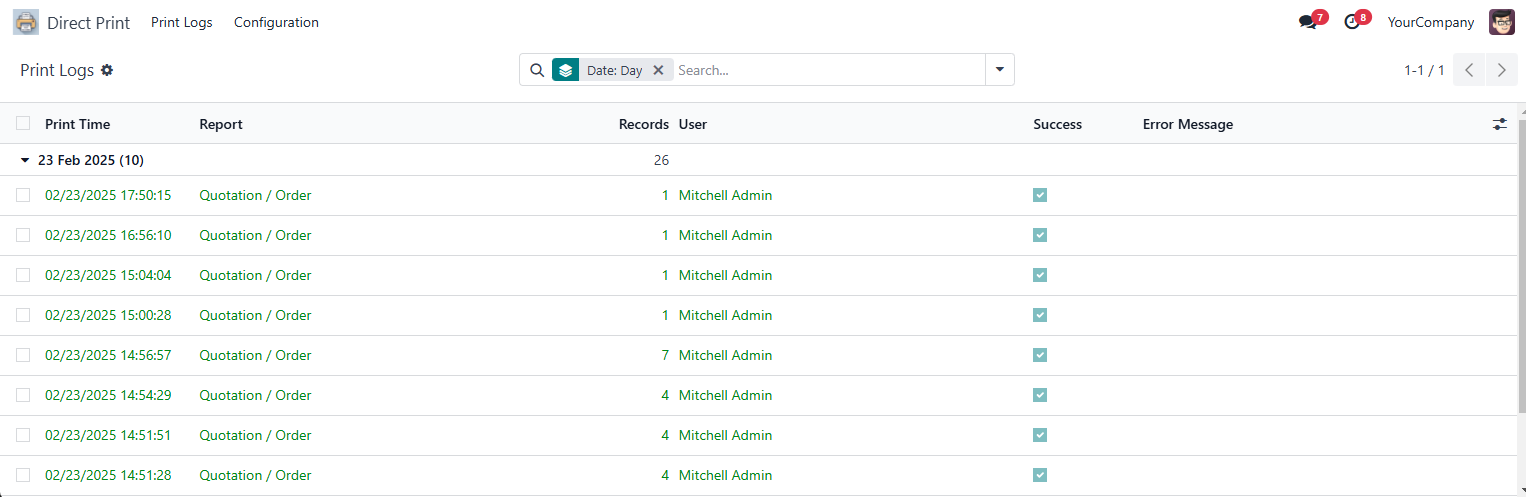Open the record 02/23/2025 14:56:57
Screen dimensions: 1526x497
108,355
